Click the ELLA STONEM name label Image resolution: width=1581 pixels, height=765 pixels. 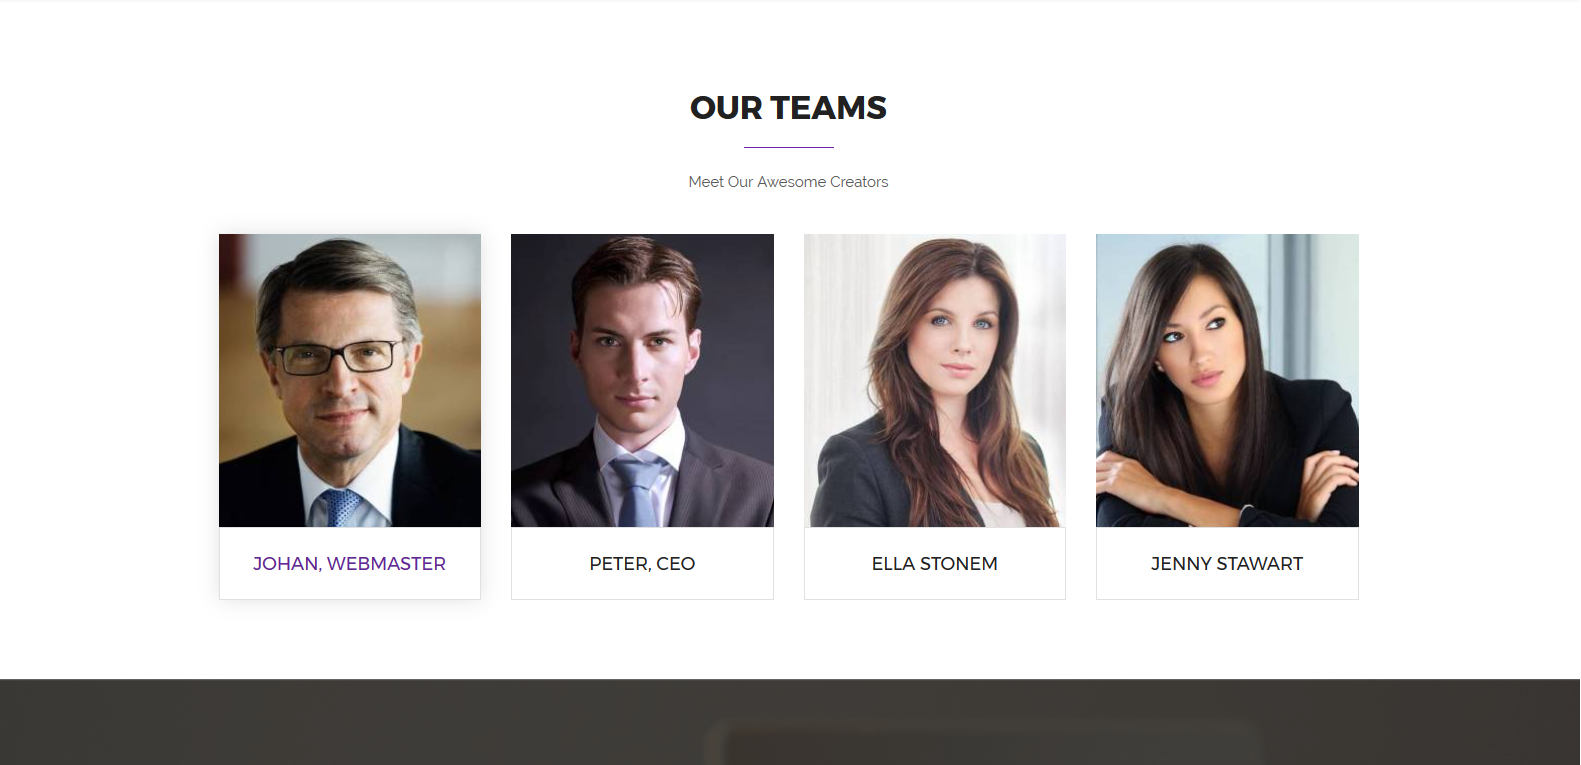click(935, 564)
